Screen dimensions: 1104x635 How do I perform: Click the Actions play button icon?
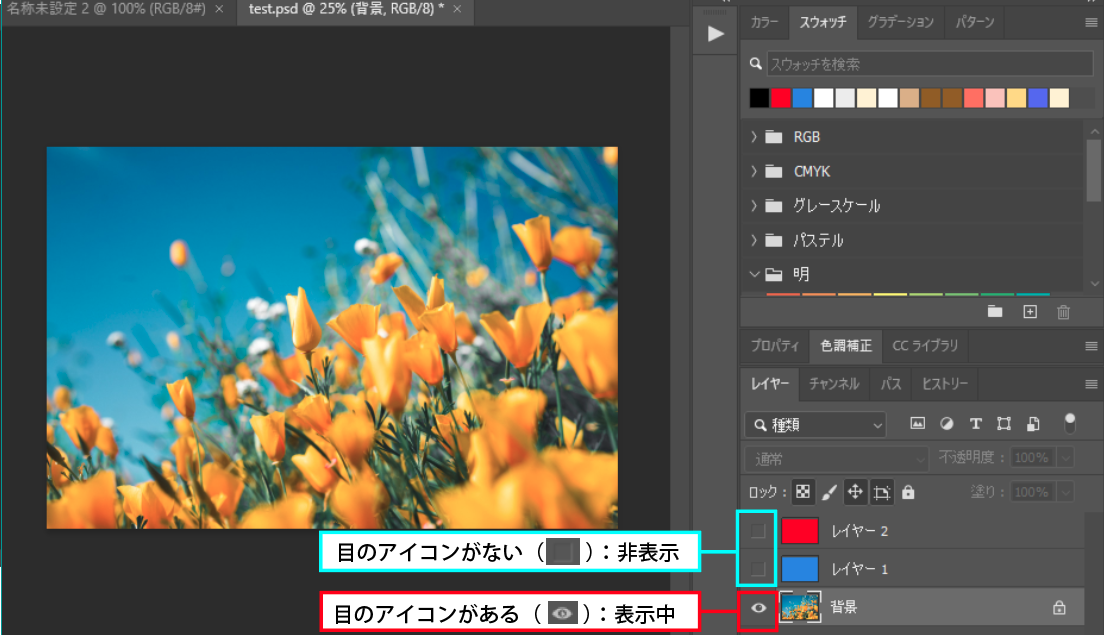715,34
